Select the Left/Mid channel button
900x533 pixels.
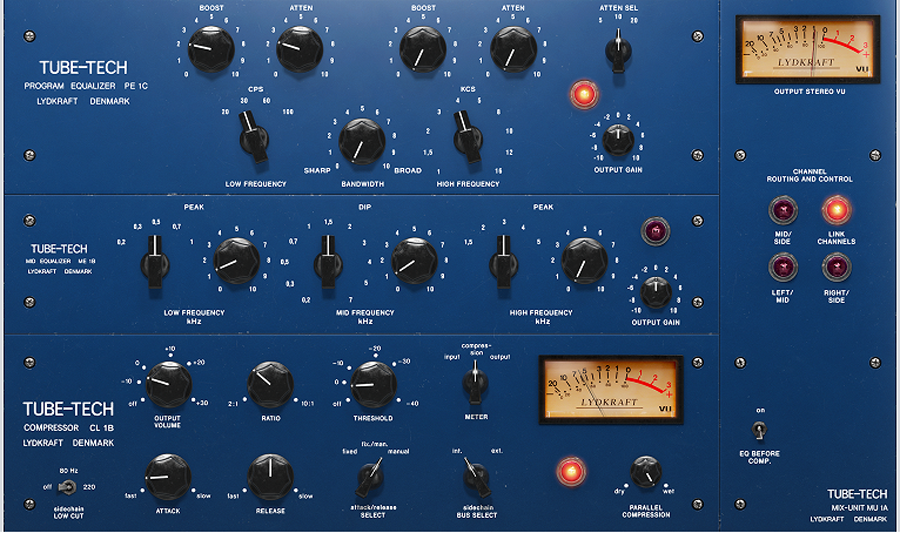click(783, 268)
